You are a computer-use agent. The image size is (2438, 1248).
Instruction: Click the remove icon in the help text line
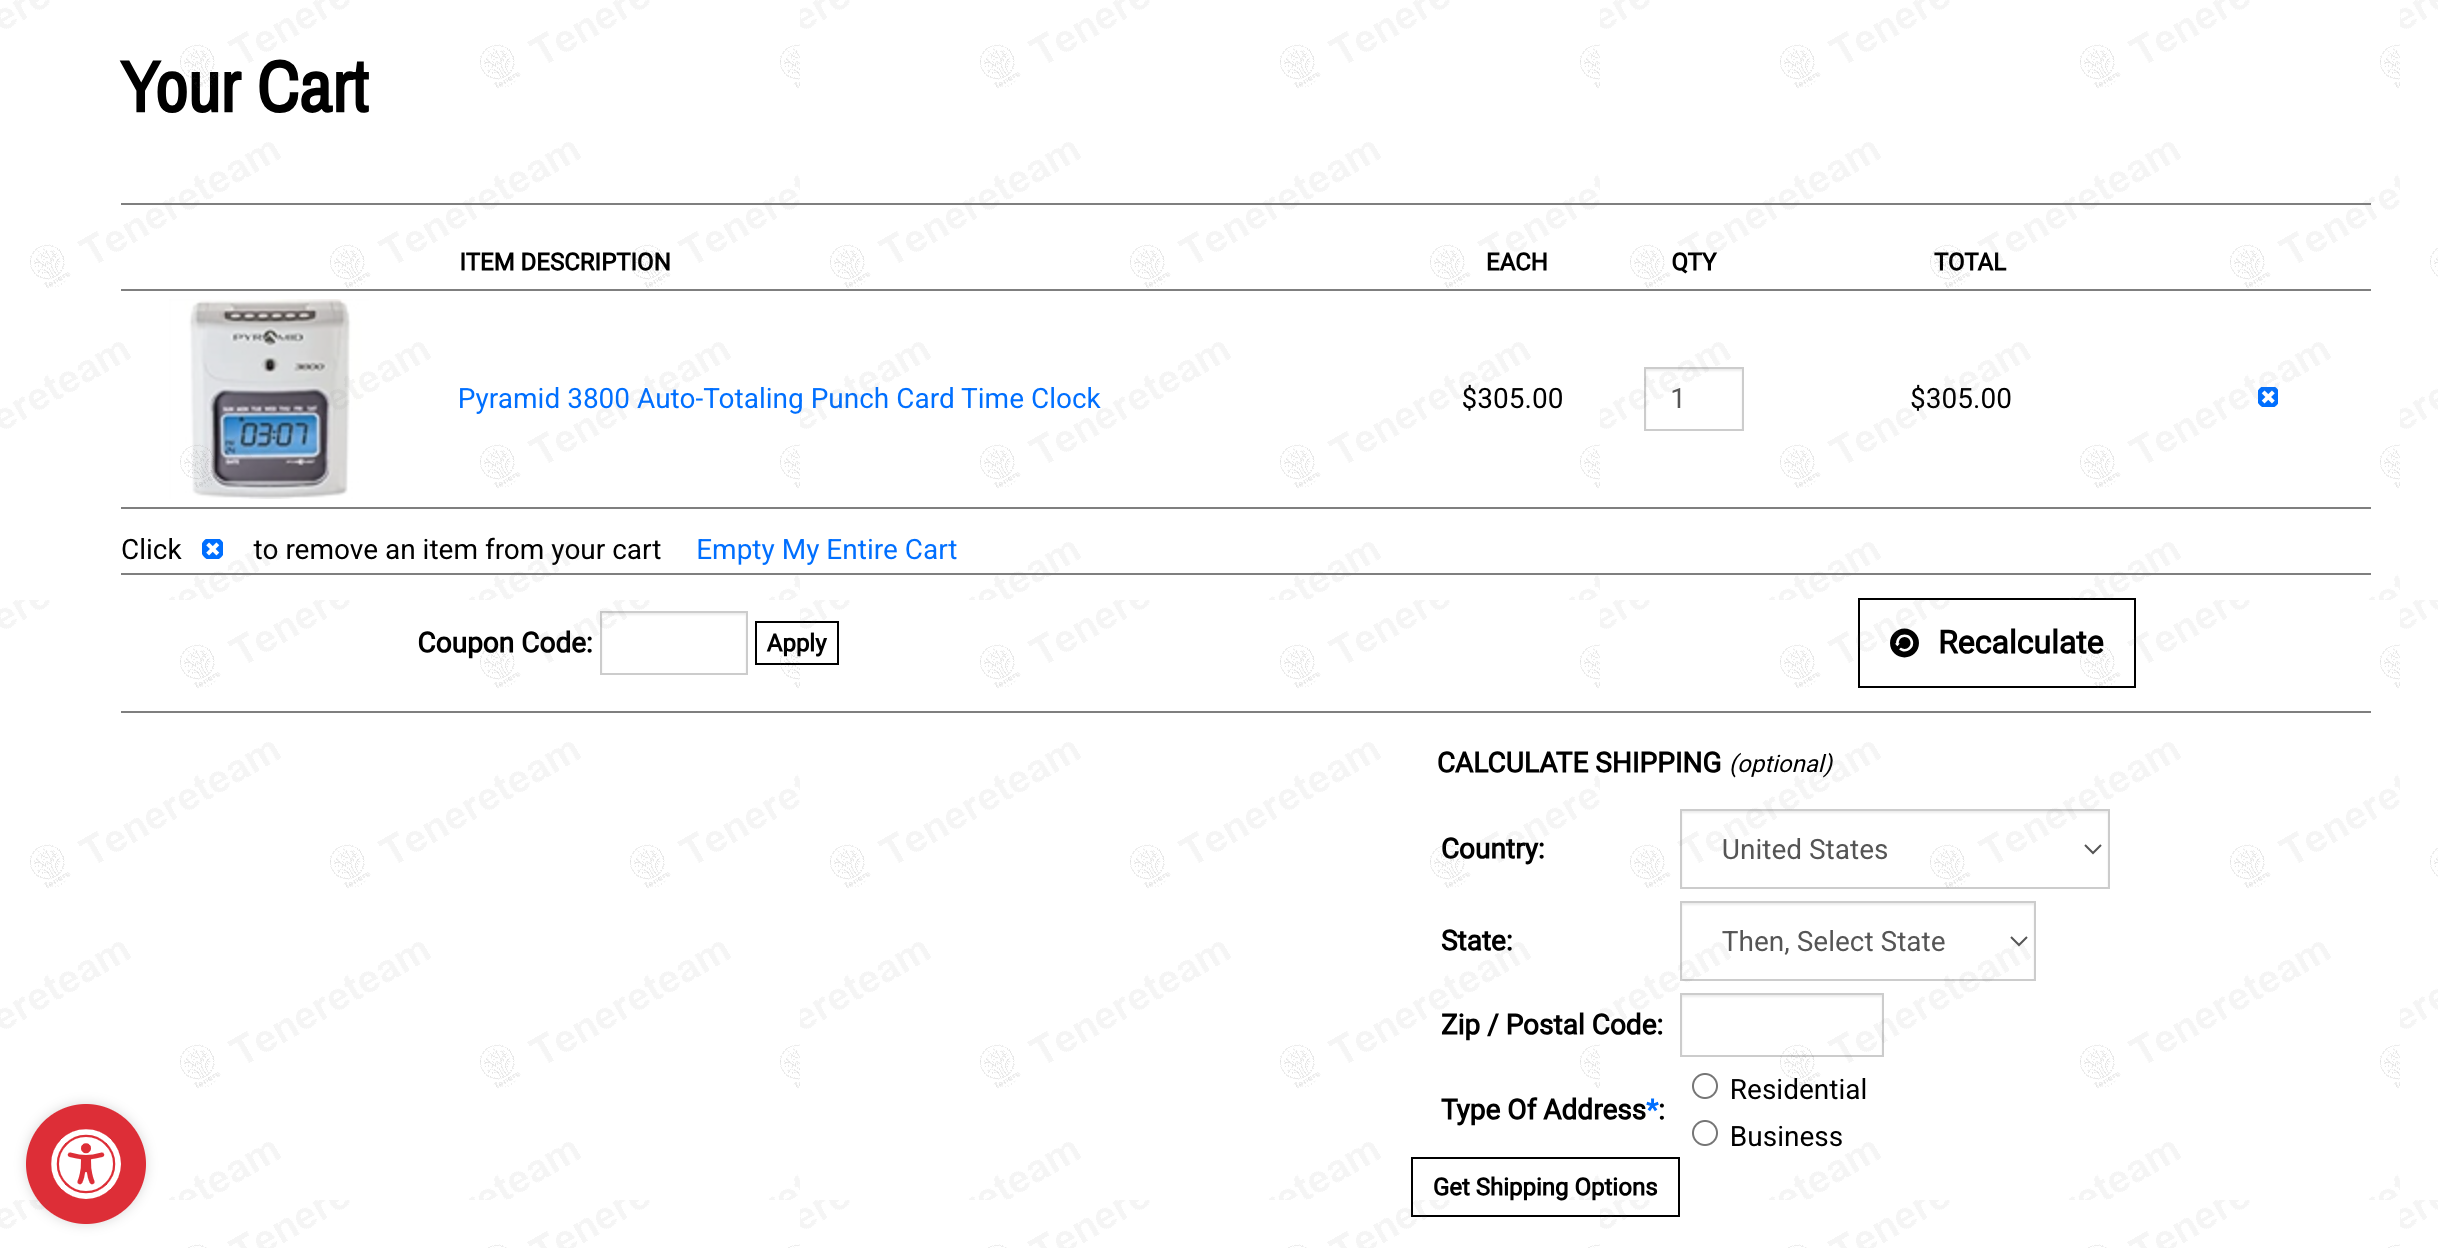point(212,549)
